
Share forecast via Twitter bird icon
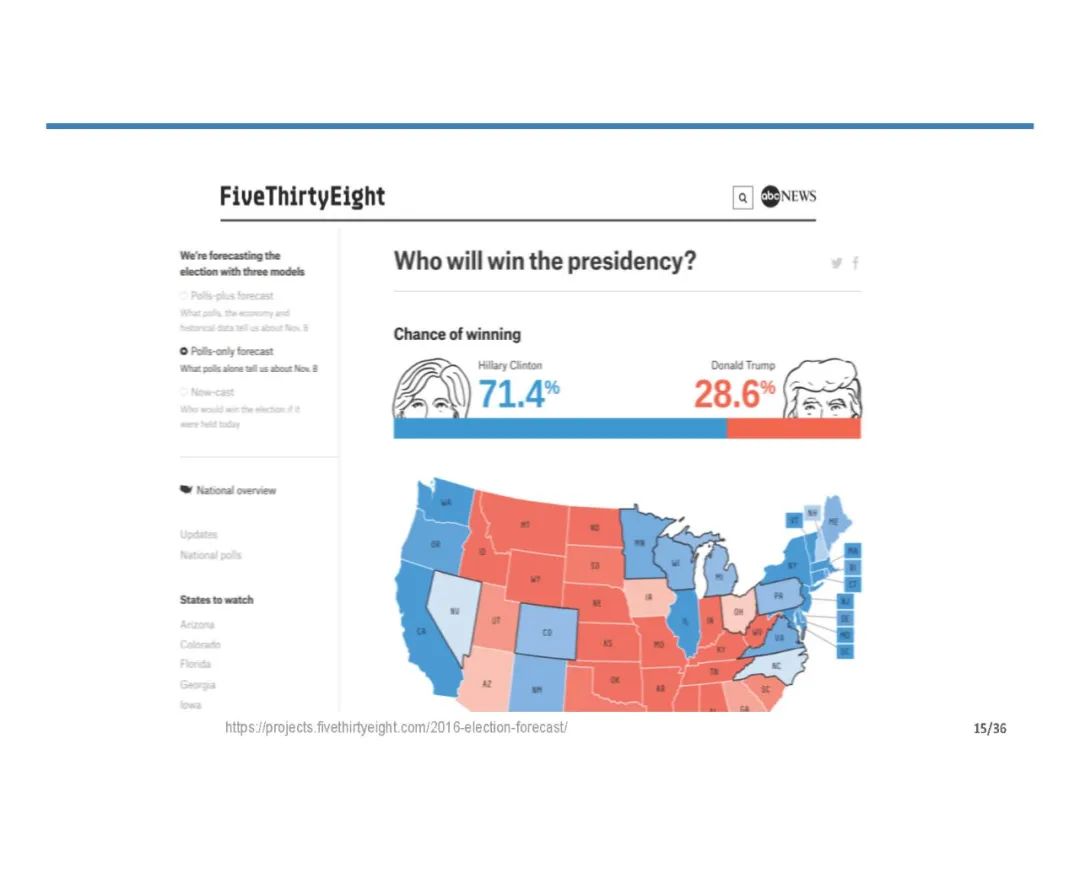click(x=836, y=263)
